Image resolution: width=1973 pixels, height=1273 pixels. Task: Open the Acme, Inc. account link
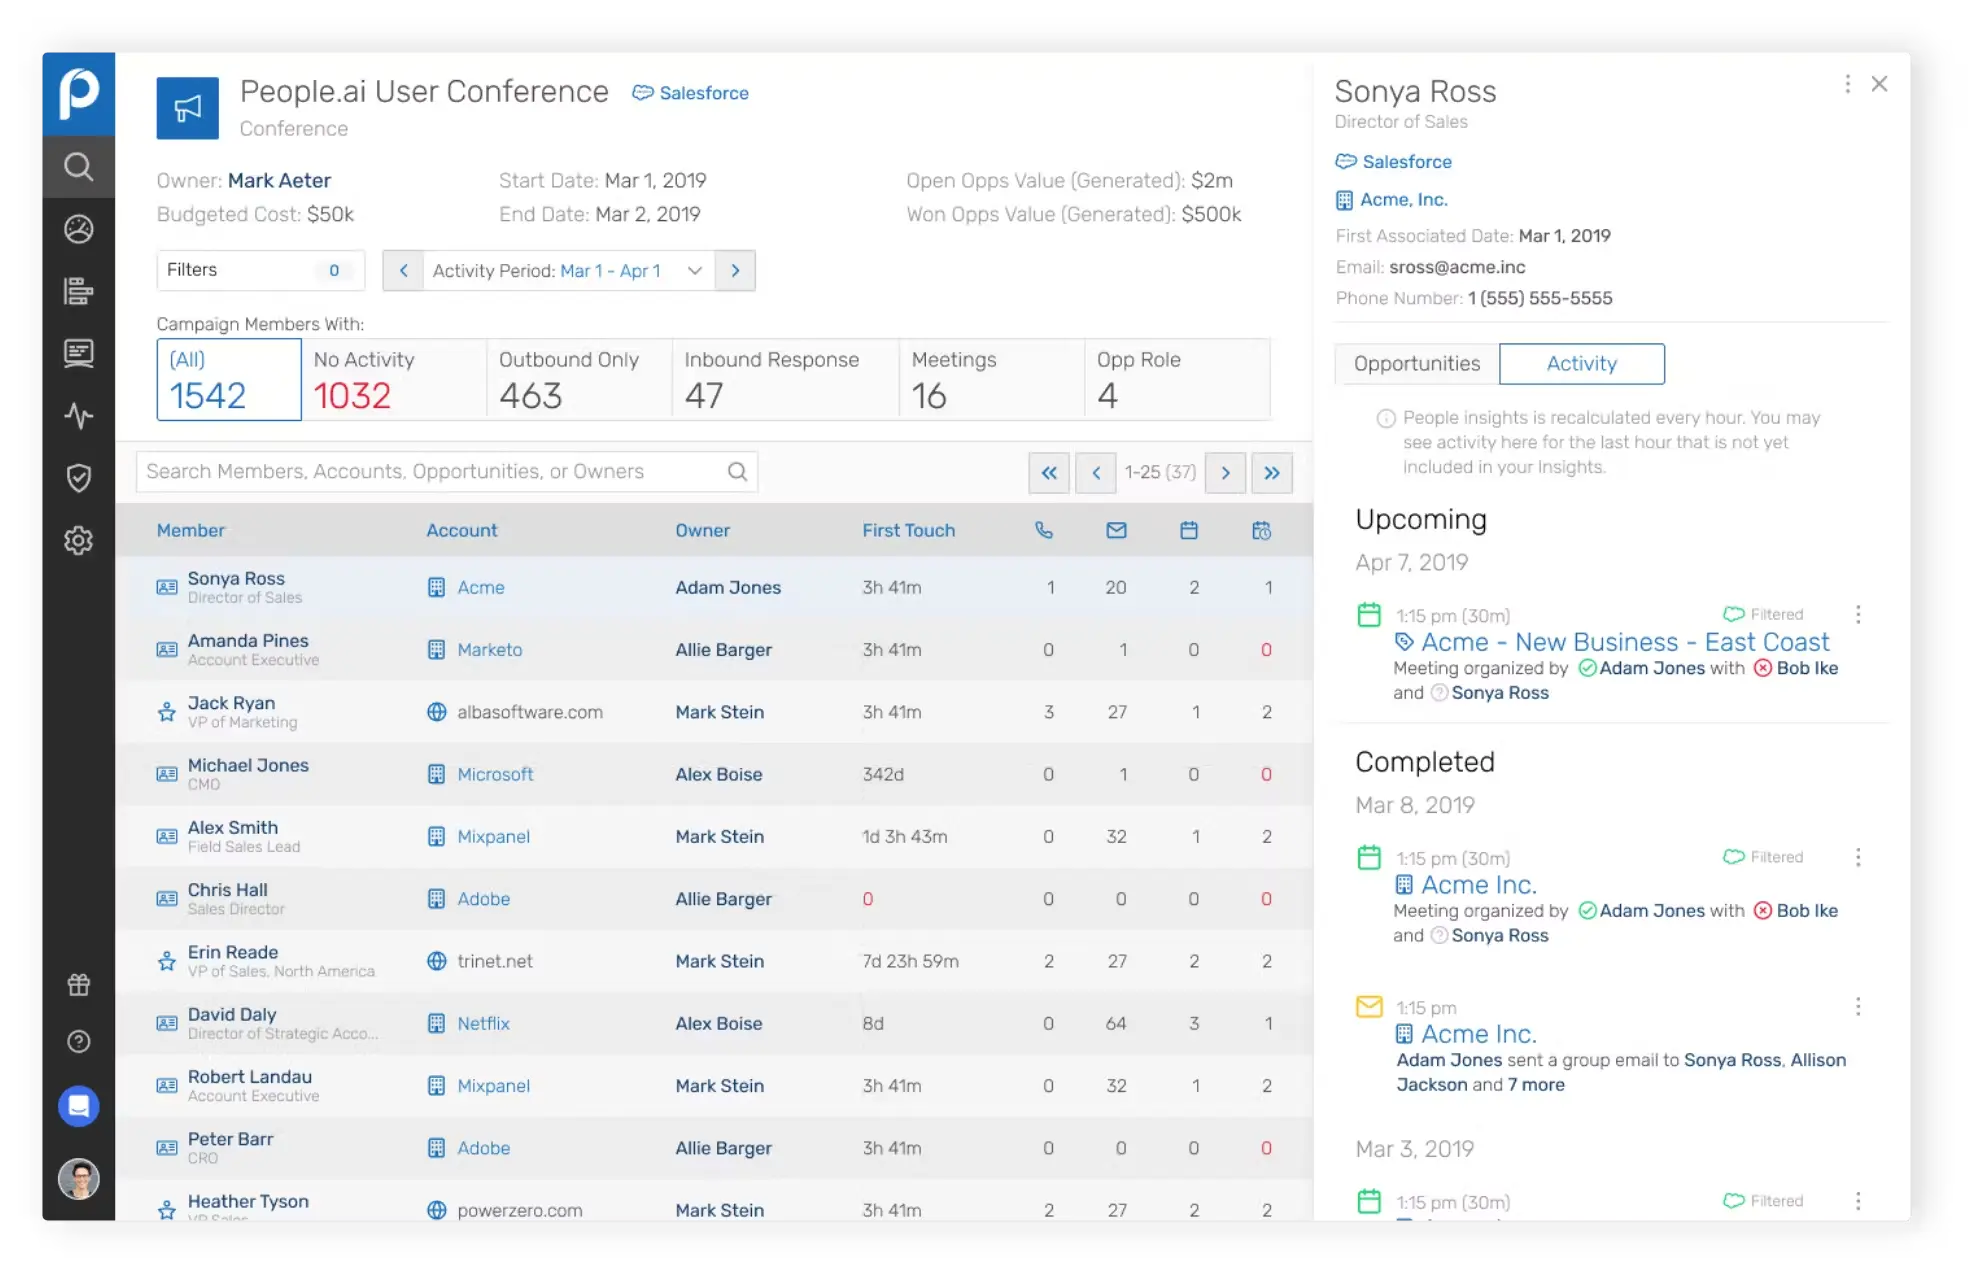[x=1403, y=200]
